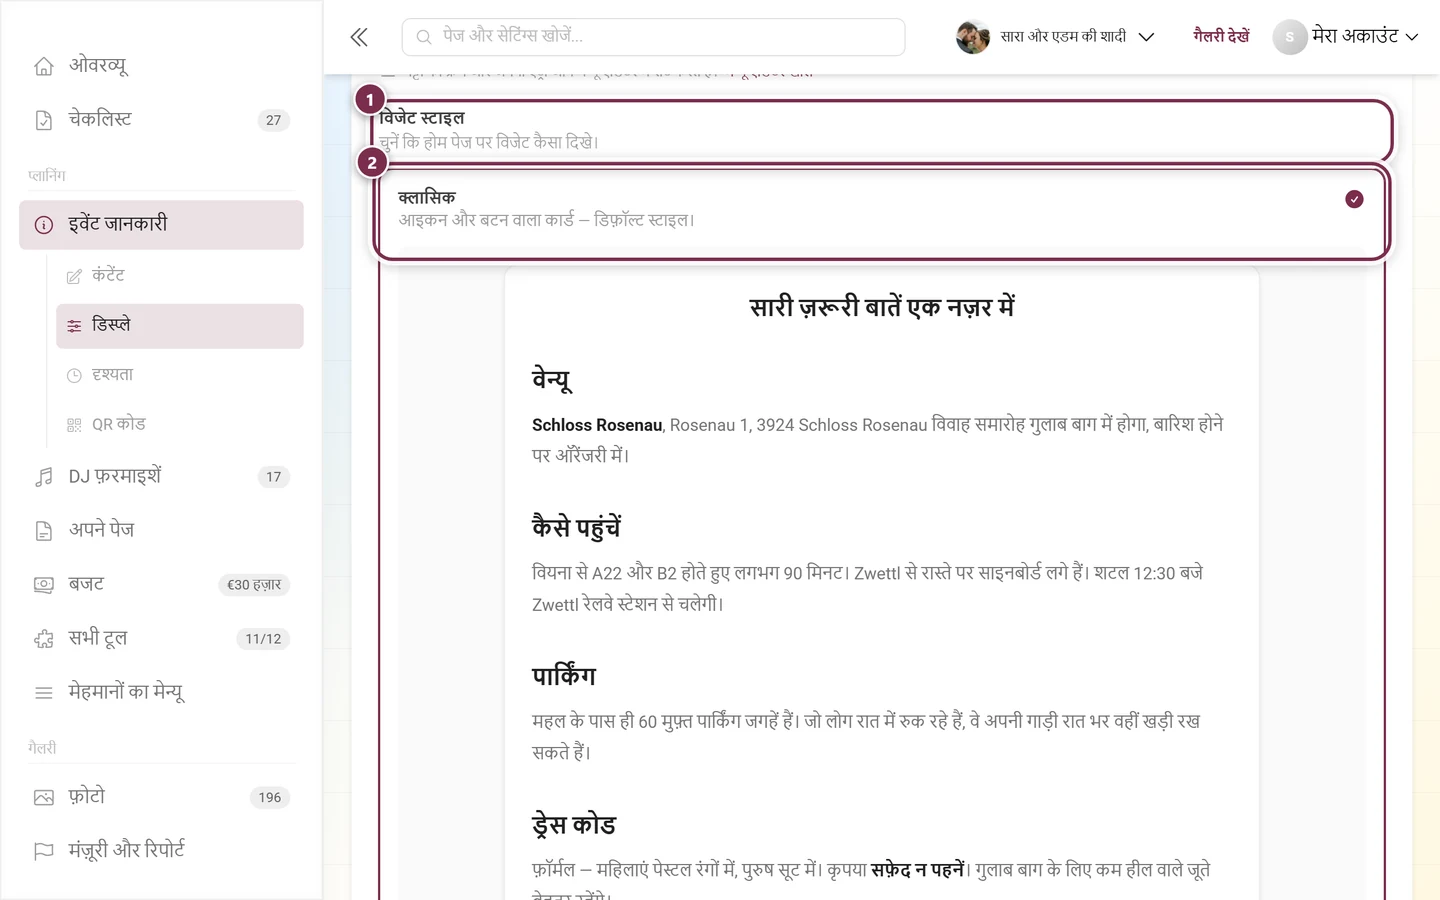Click the €30 हज़ार budget badge
Image resolution: width=1440 pixels, height=900 pixels.
(254, 585)
